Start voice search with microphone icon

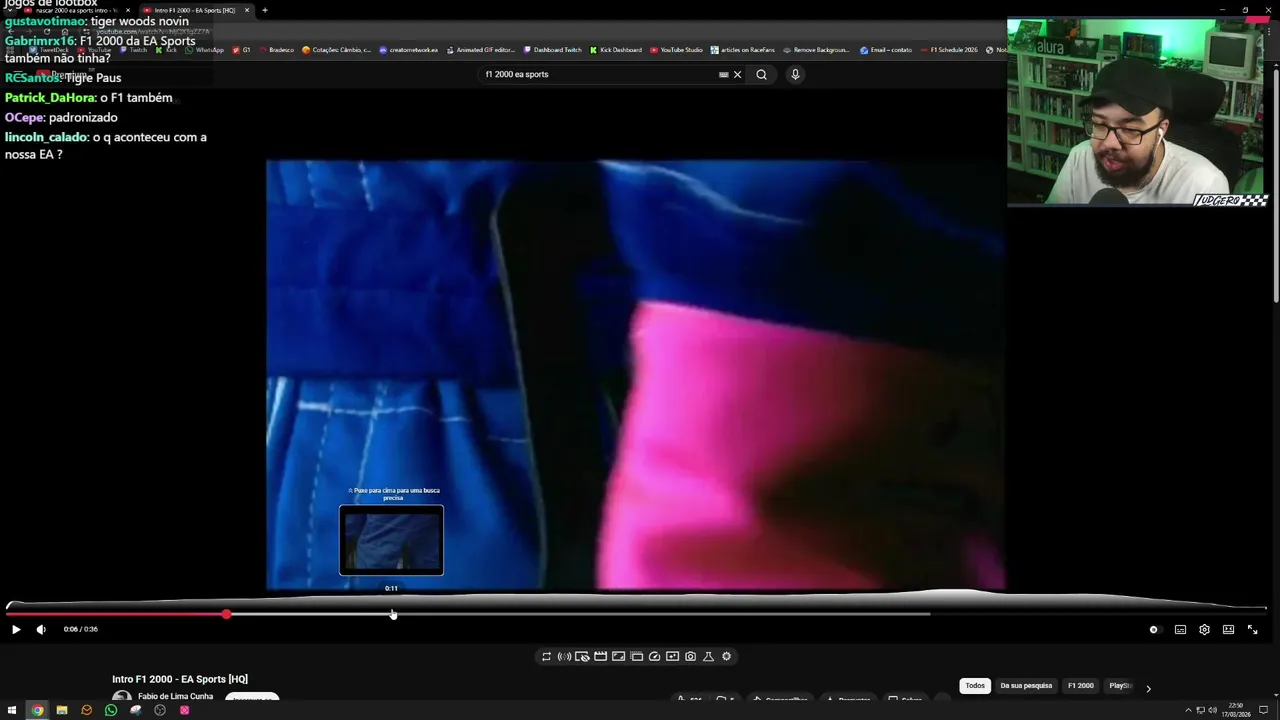tap(795, 74)
